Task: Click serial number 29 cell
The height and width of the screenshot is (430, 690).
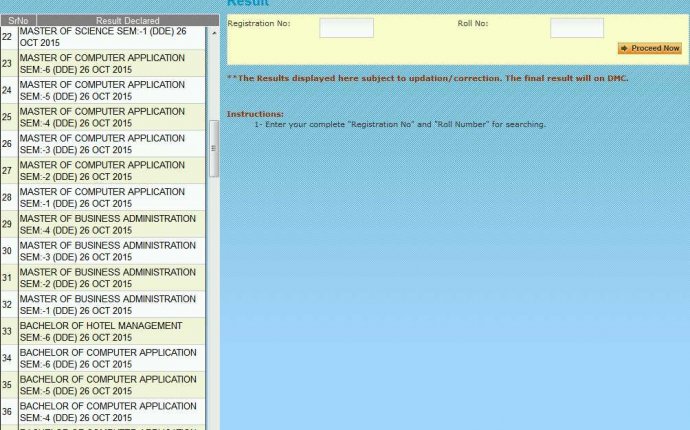Action: (9, 224)
